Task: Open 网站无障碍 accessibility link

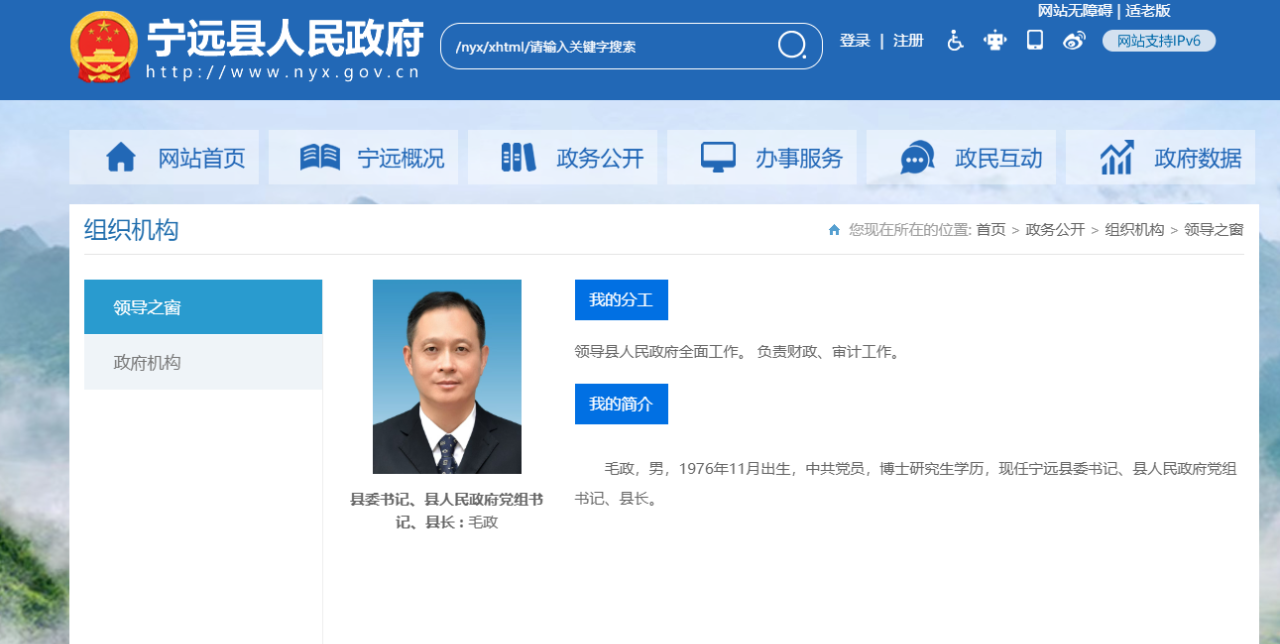Action: [1074, 11]
